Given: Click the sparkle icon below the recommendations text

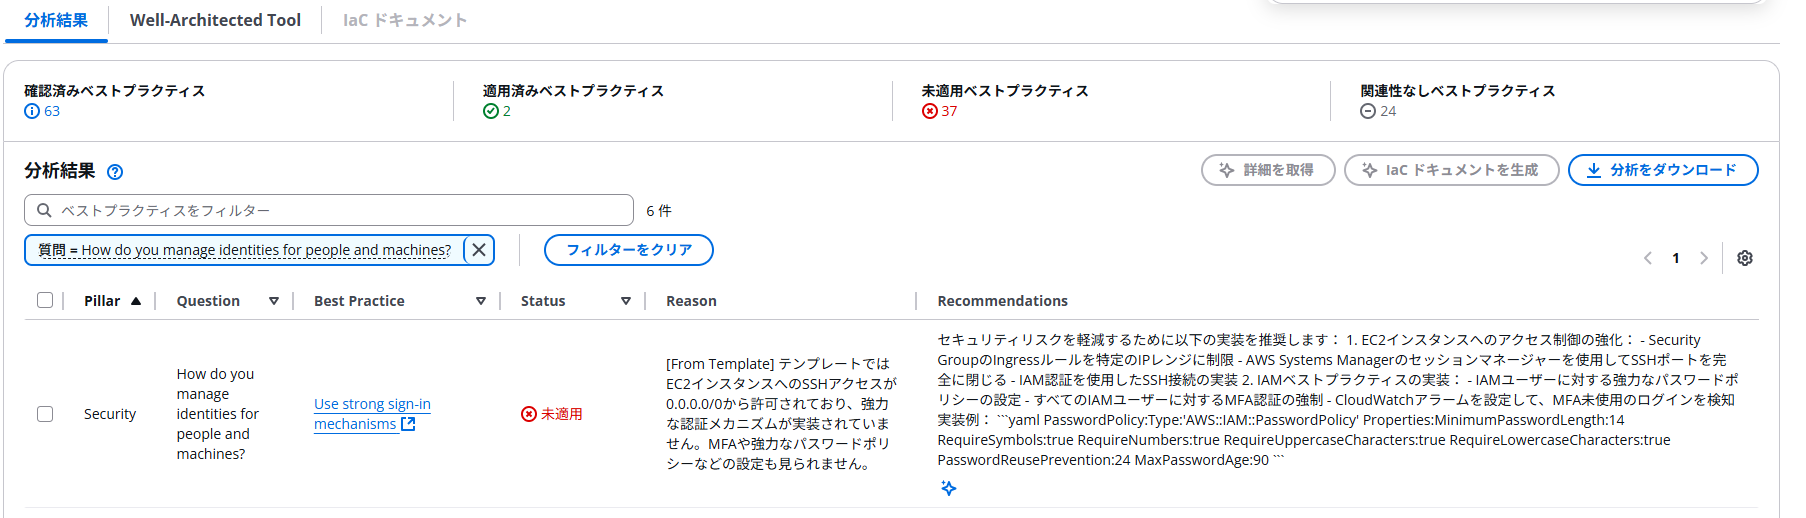Looking at the screenshot, I should pos(949,488).
